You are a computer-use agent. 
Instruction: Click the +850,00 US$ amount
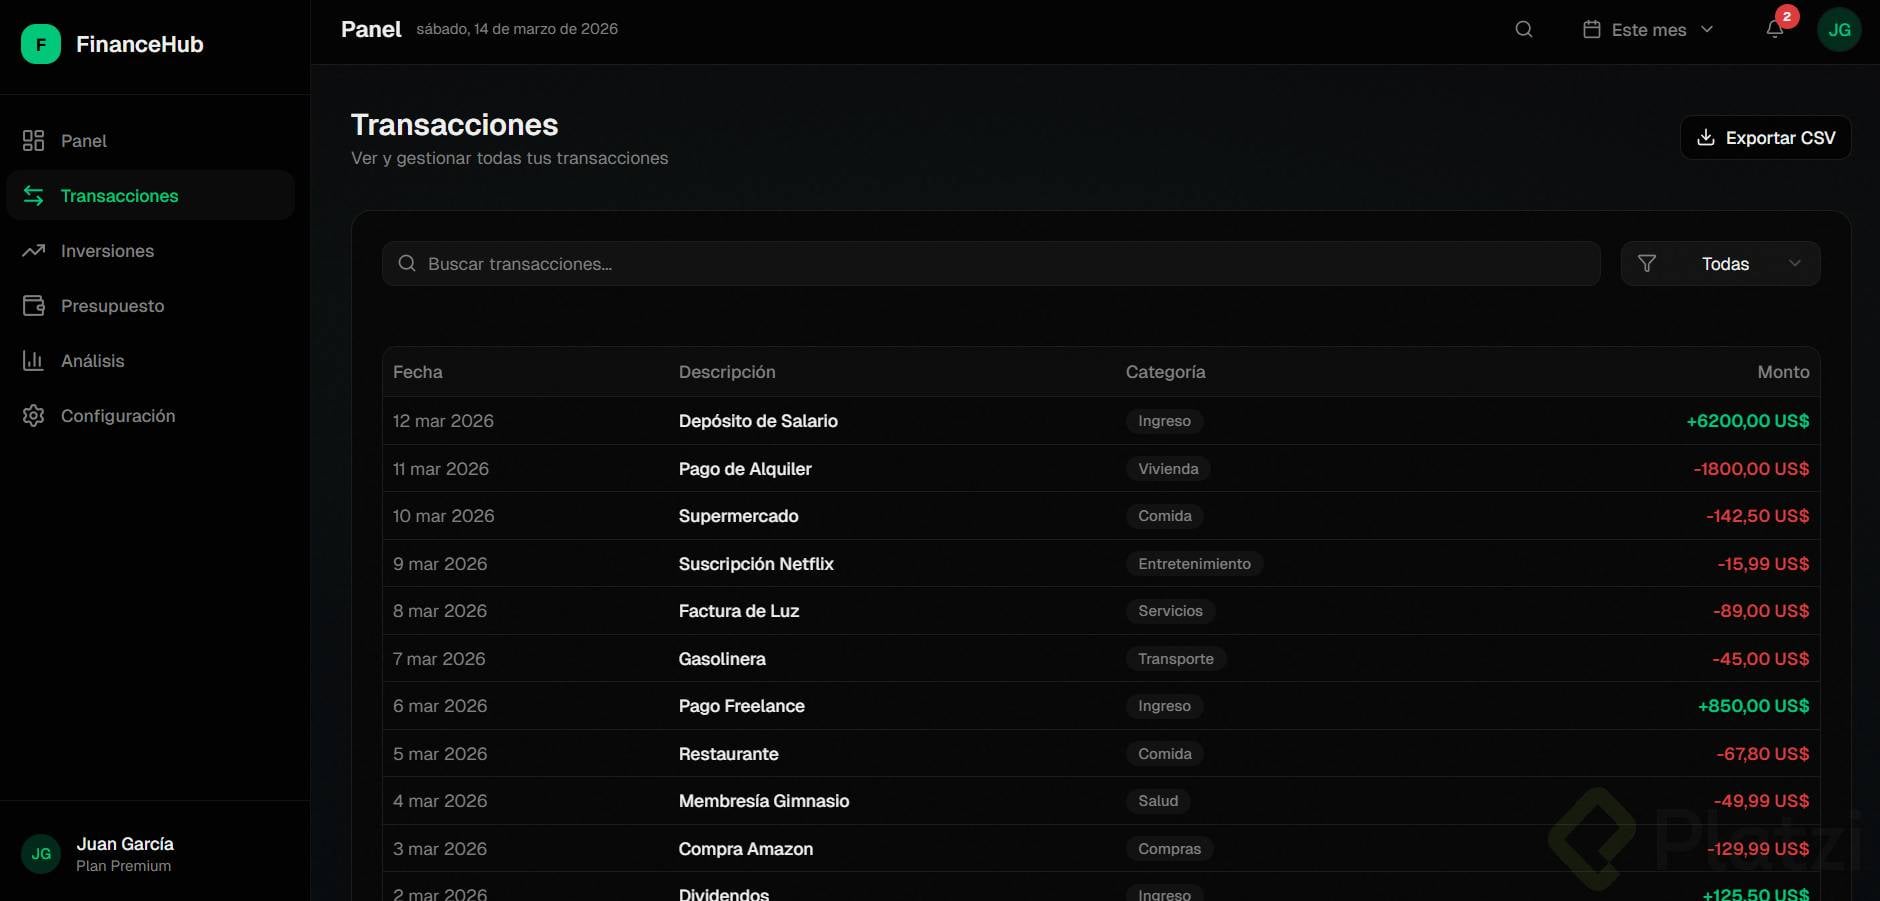(x=1754, y=706)
